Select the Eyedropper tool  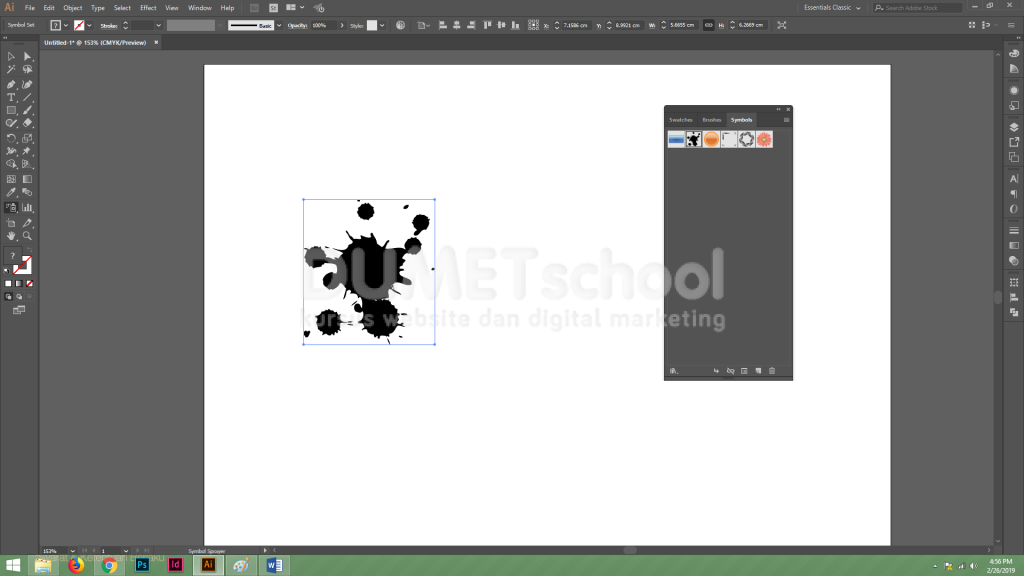coord(11,193)
